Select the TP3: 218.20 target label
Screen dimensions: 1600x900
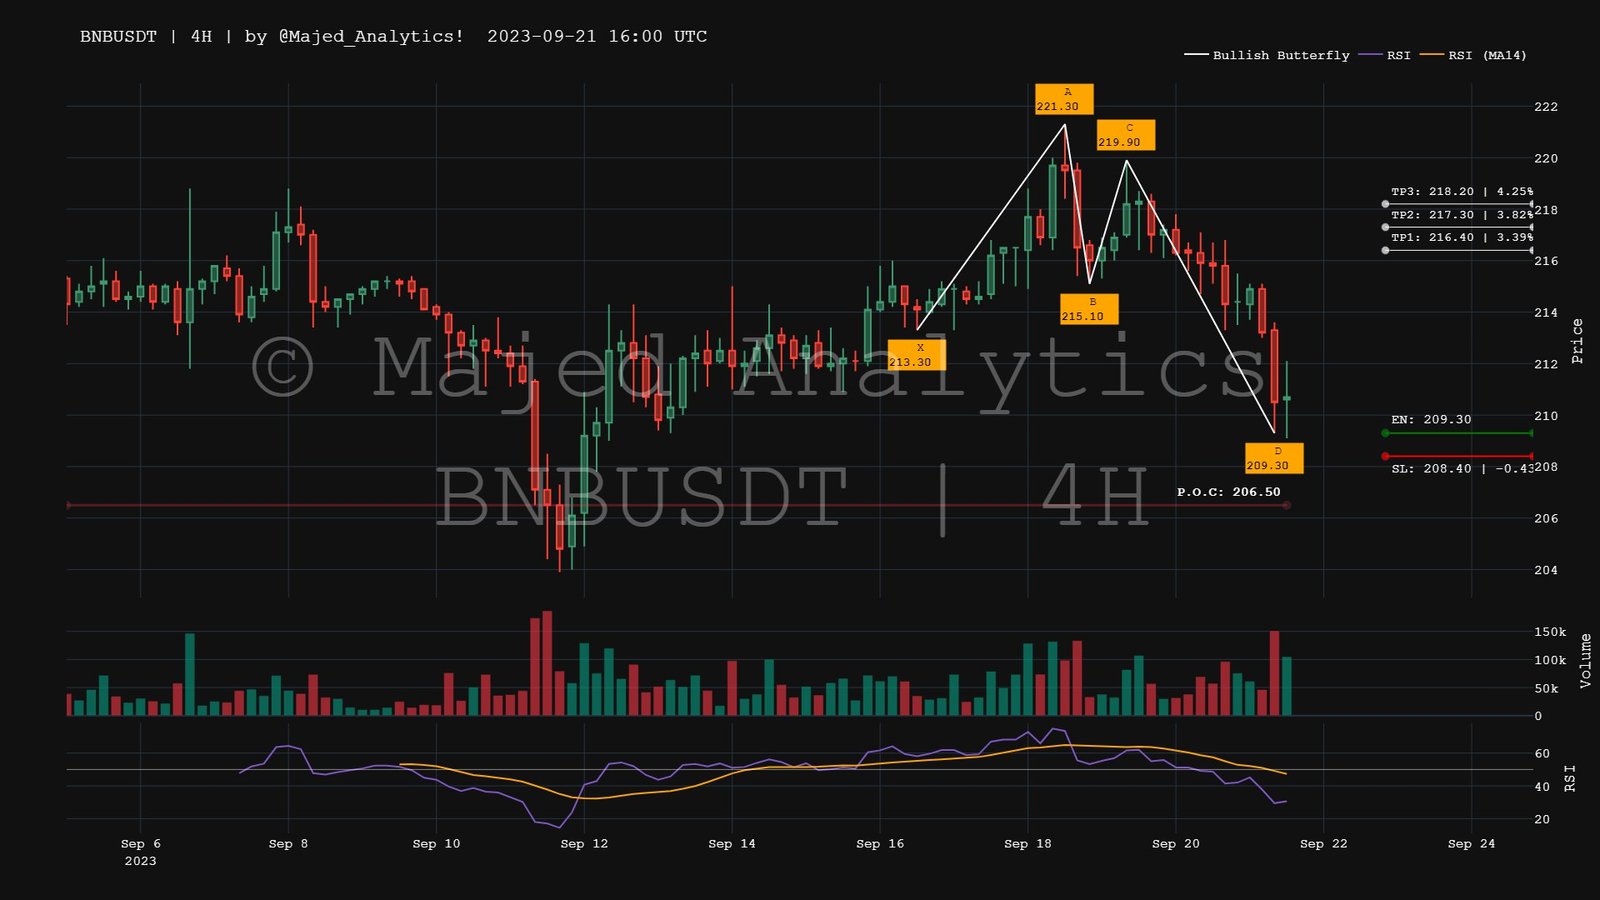pyautogui.click(x=1461, y=191)
